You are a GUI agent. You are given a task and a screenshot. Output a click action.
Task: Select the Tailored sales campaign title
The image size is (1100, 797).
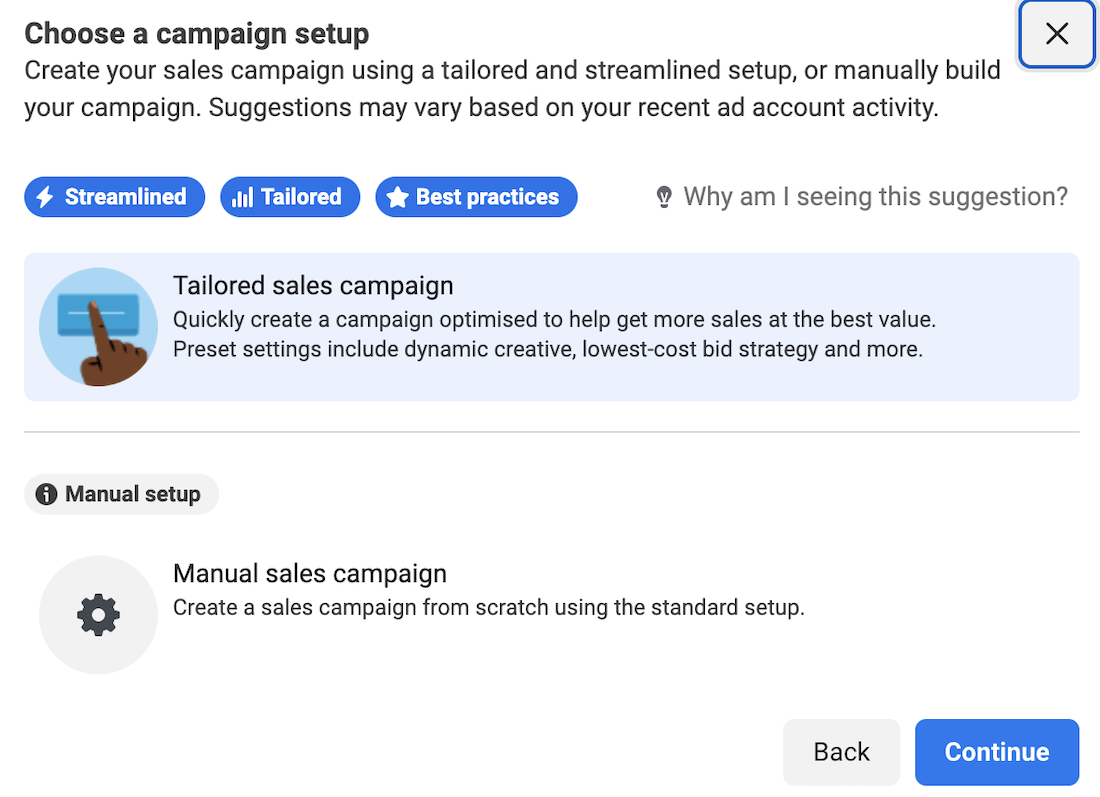[x=313, y=286]
